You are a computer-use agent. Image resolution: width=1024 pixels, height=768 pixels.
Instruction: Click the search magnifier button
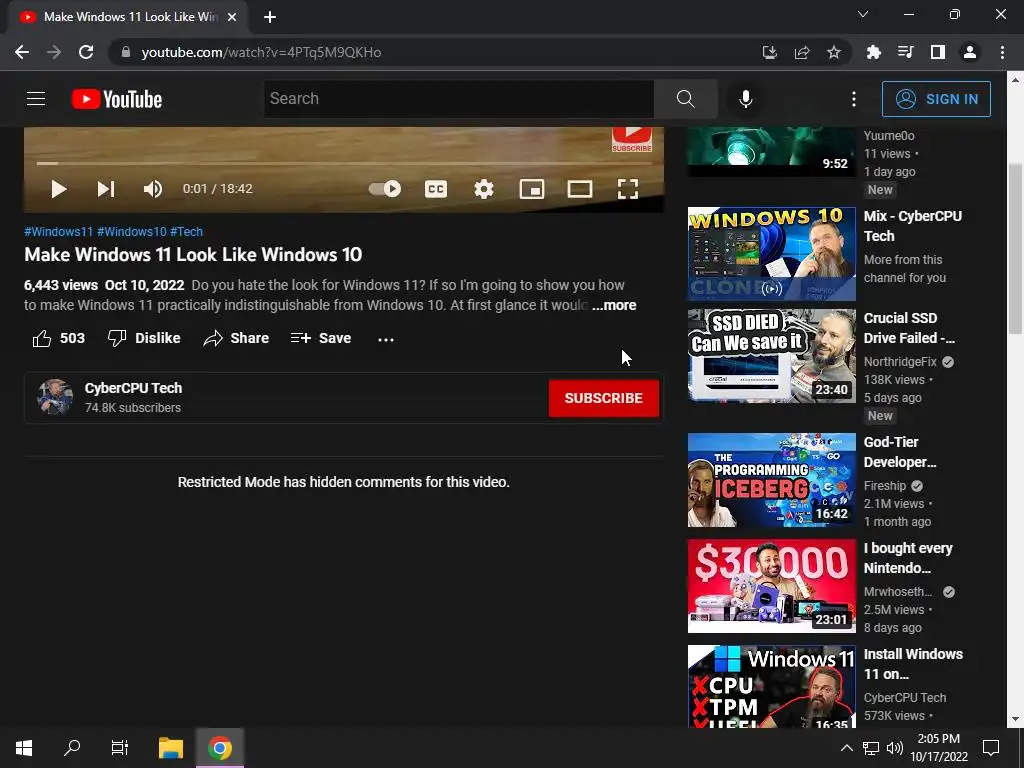[x=686, y=99]
